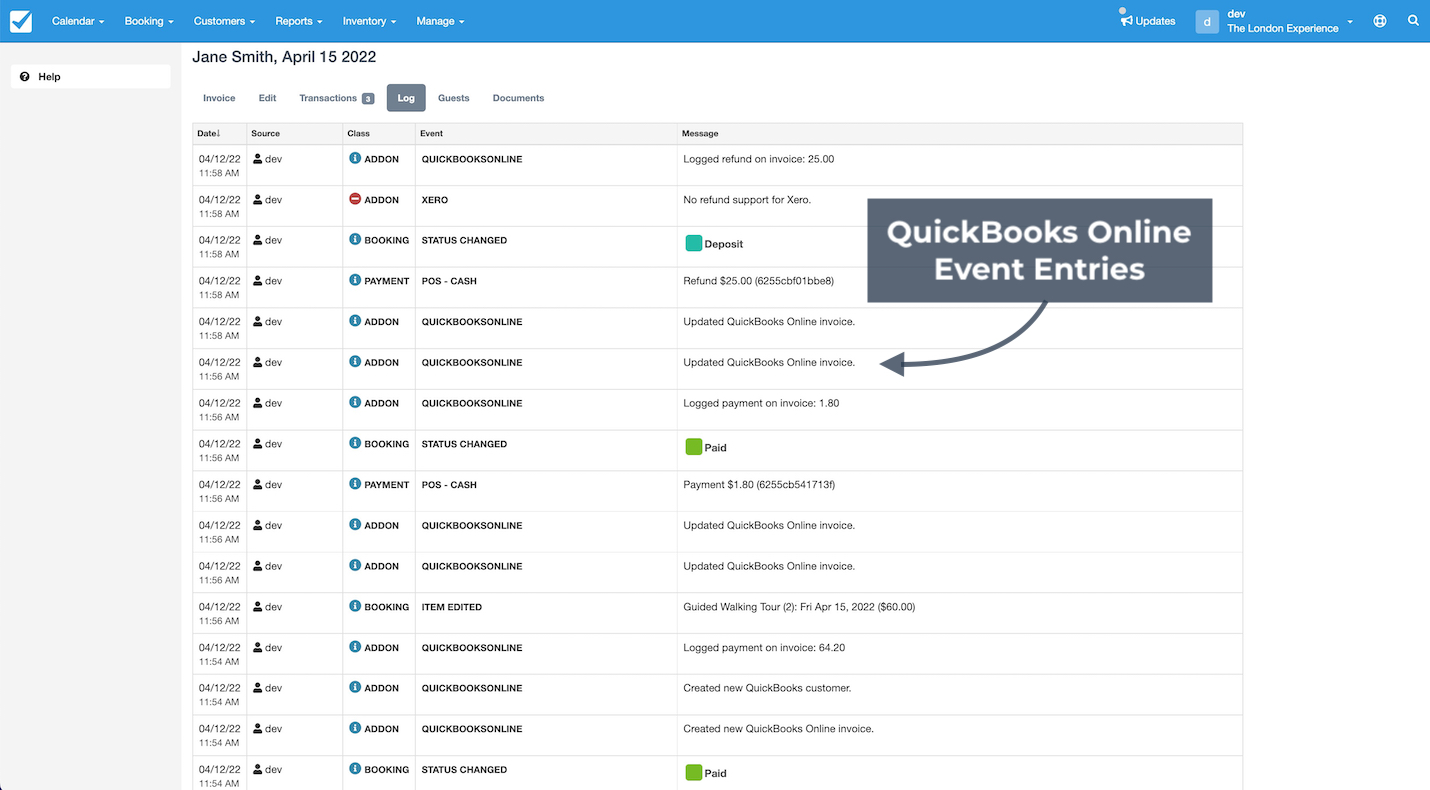Click 'Jane Smith, April 15 2022' heading
This screenshot has height=790, width=1430.
pos(284,57)
